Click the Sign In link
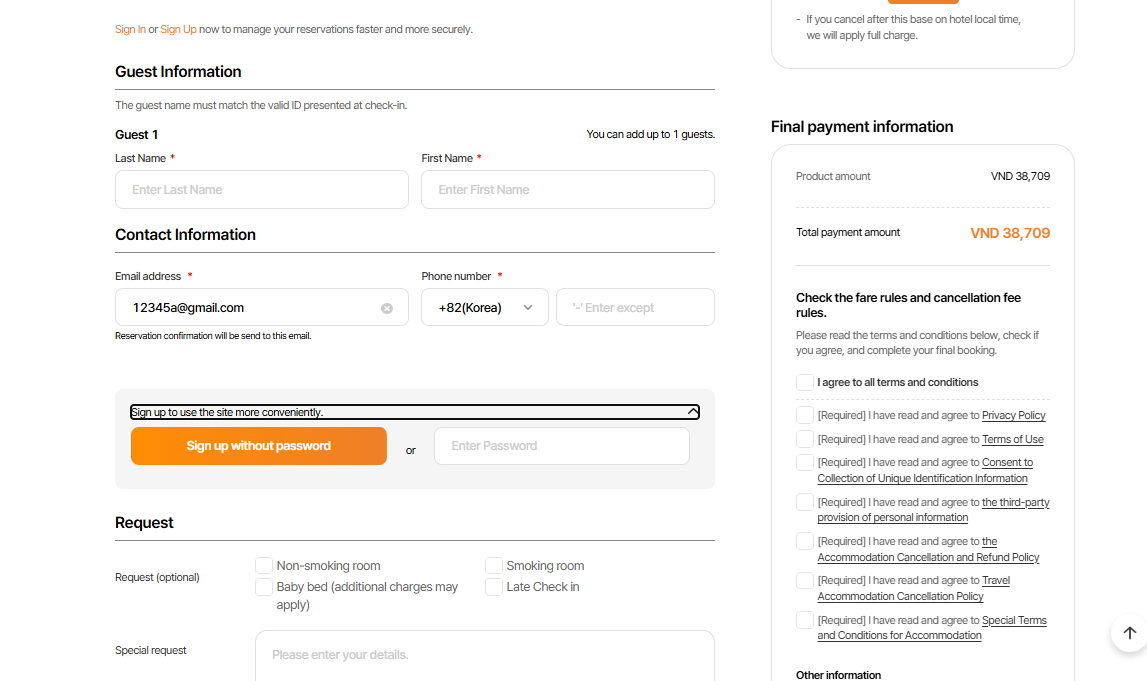The image size is (1147, 681). click(130, 29)
